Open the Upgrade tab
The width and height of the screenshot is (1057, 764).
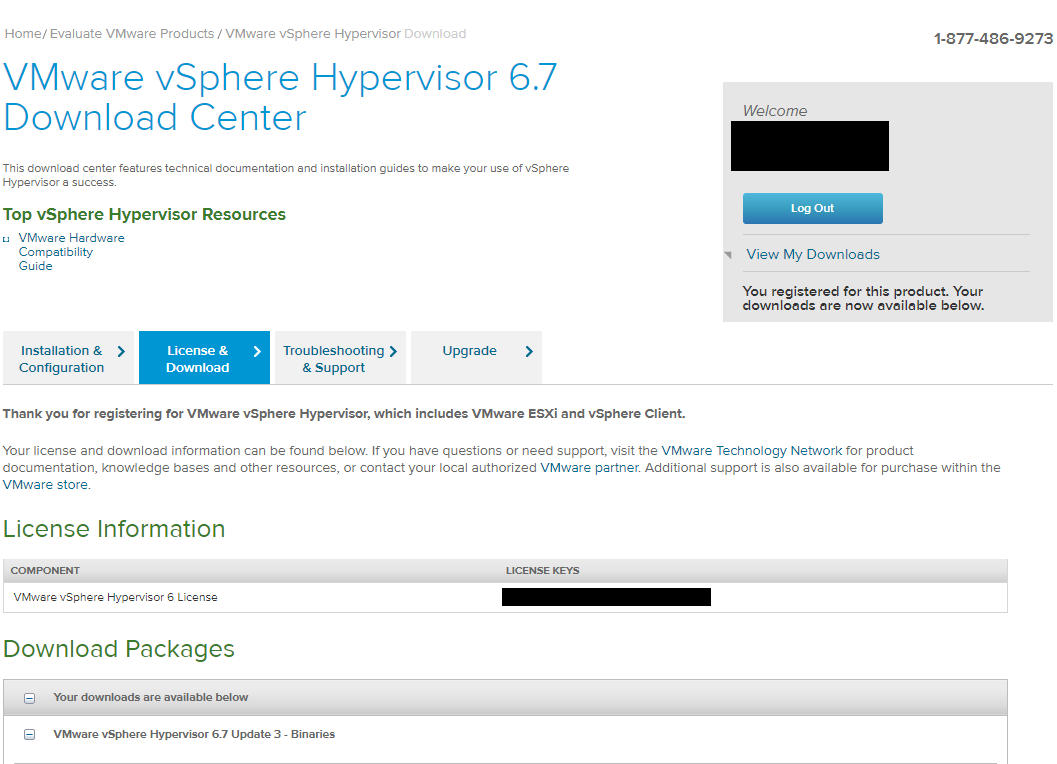pyautogui.click(x=476, y=358)
